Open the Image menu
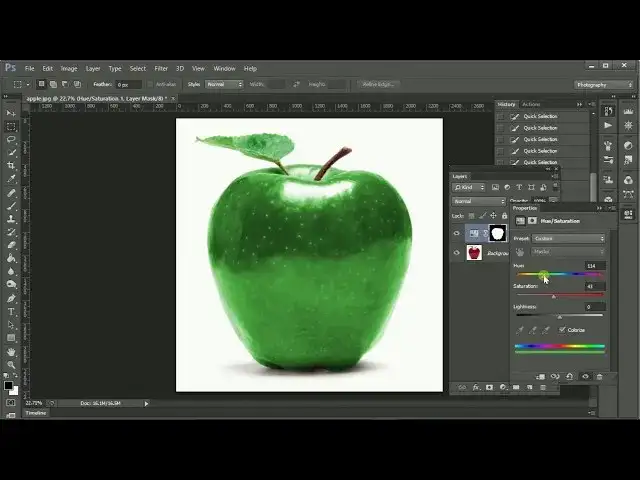The image size is (640, 480). (x=69, y=69)
